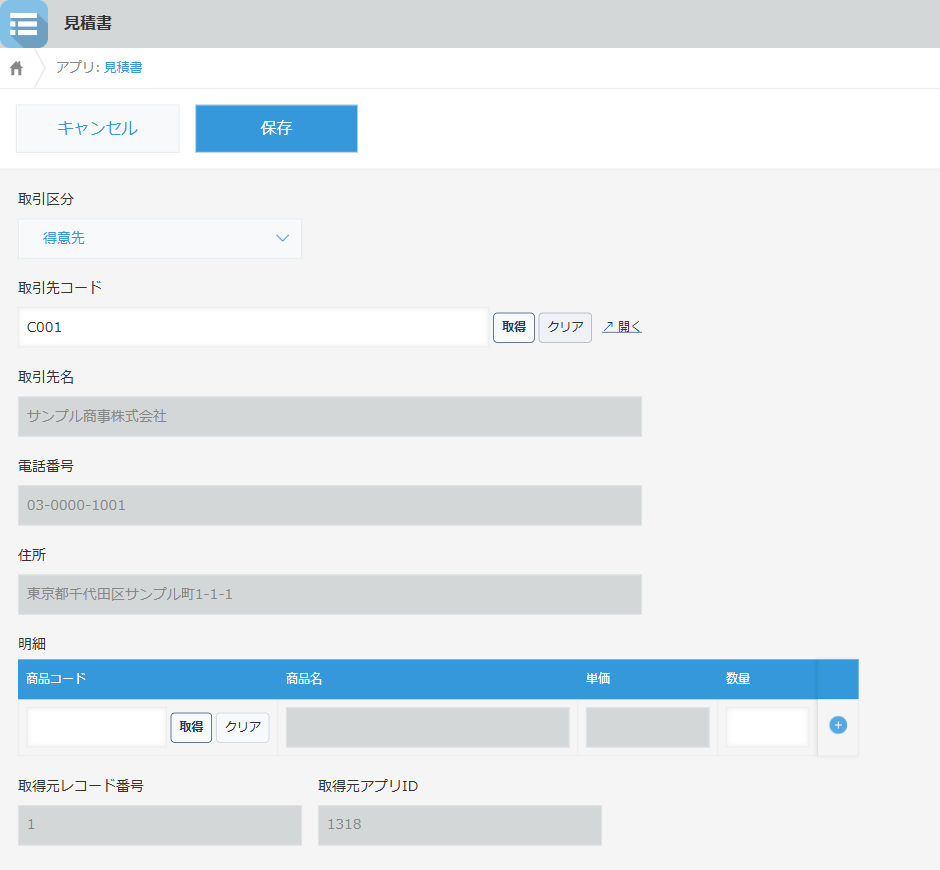Click the 取得元アプリID label

coord(368,786)
